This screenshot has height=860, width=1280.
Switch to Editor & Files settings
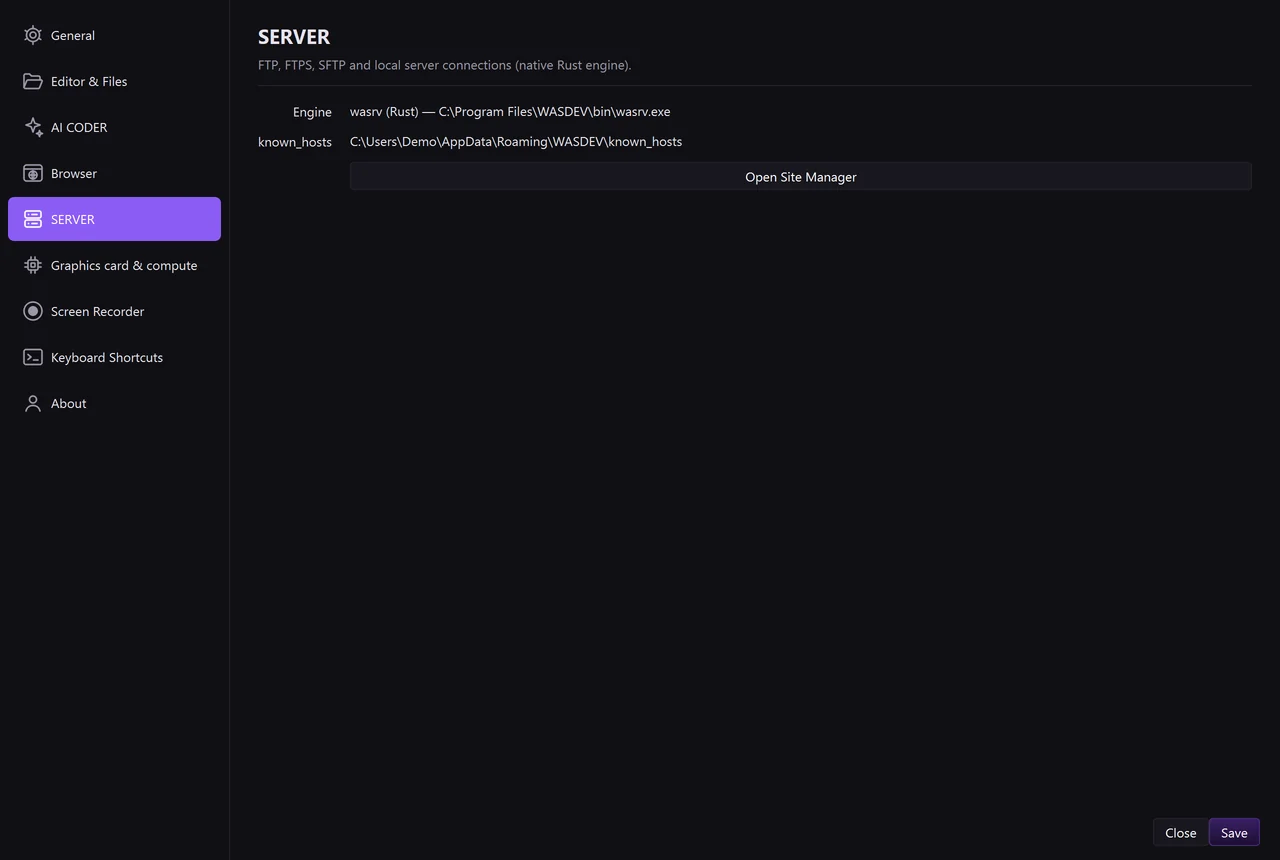pos(114,81)
